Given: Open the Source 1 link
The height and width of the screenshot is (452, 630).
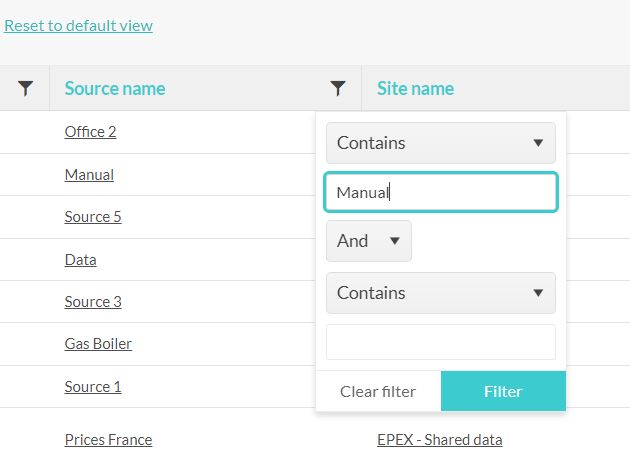Looking at the screenshot, I should tap(93, 387).
